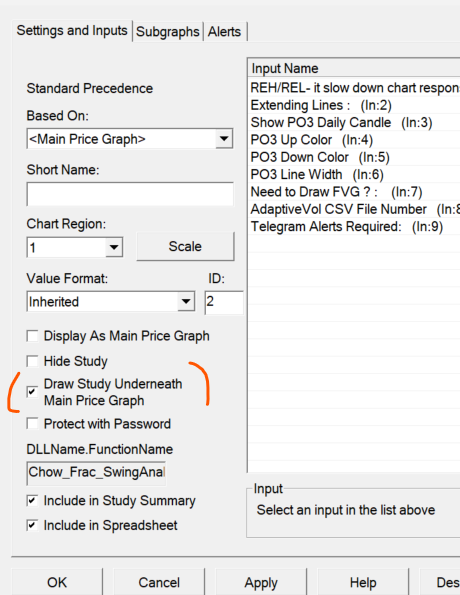Select the PO3 Up Color input row
460x595 pixels.
(355, 140)
